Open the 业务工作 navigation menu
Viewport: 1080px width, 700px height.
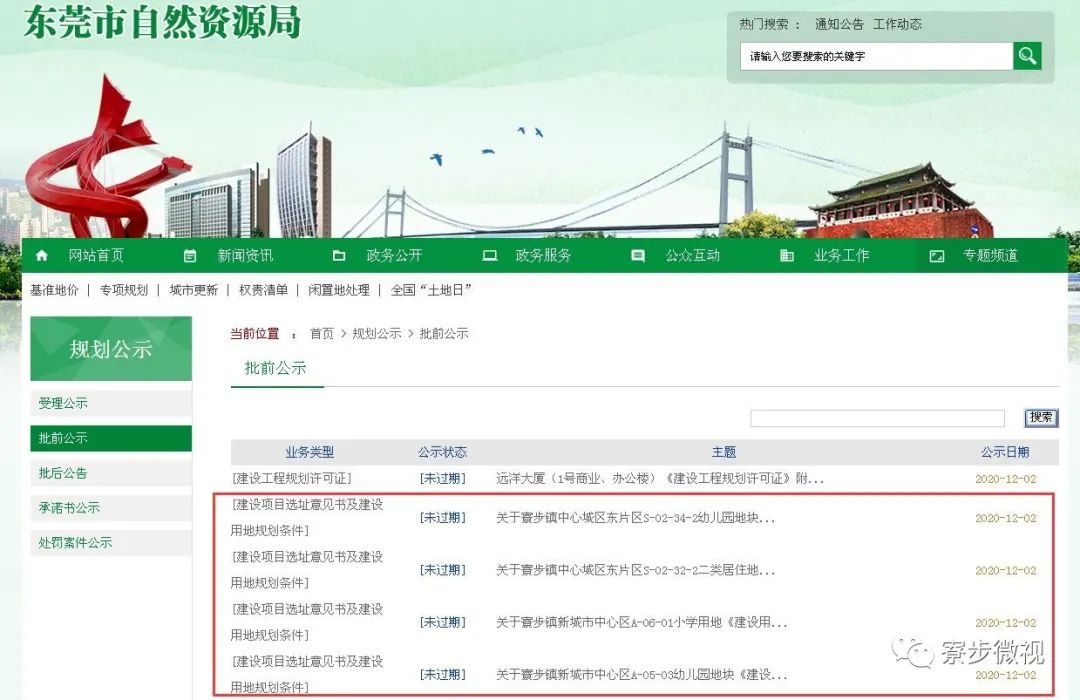[x=841, y=256]
